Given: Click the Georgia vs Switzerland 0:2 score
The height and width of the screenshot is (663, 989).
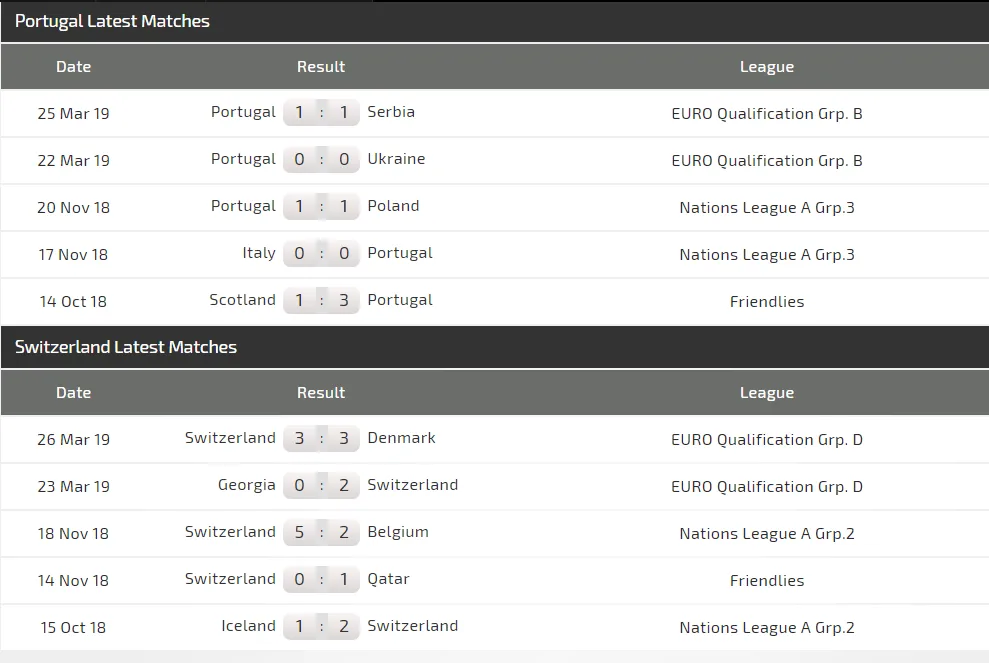Looking at the screenshot, I should point(321,486).
